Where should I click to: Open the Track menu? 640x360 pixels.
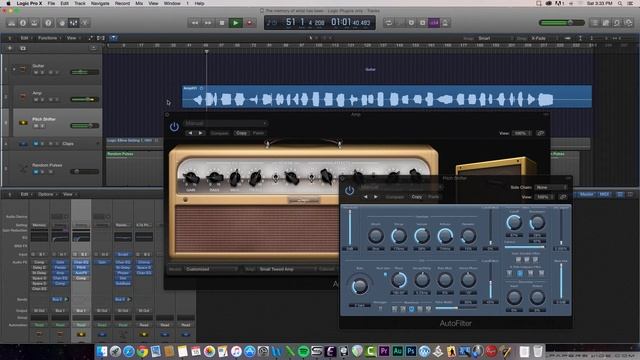coord(80,3)
